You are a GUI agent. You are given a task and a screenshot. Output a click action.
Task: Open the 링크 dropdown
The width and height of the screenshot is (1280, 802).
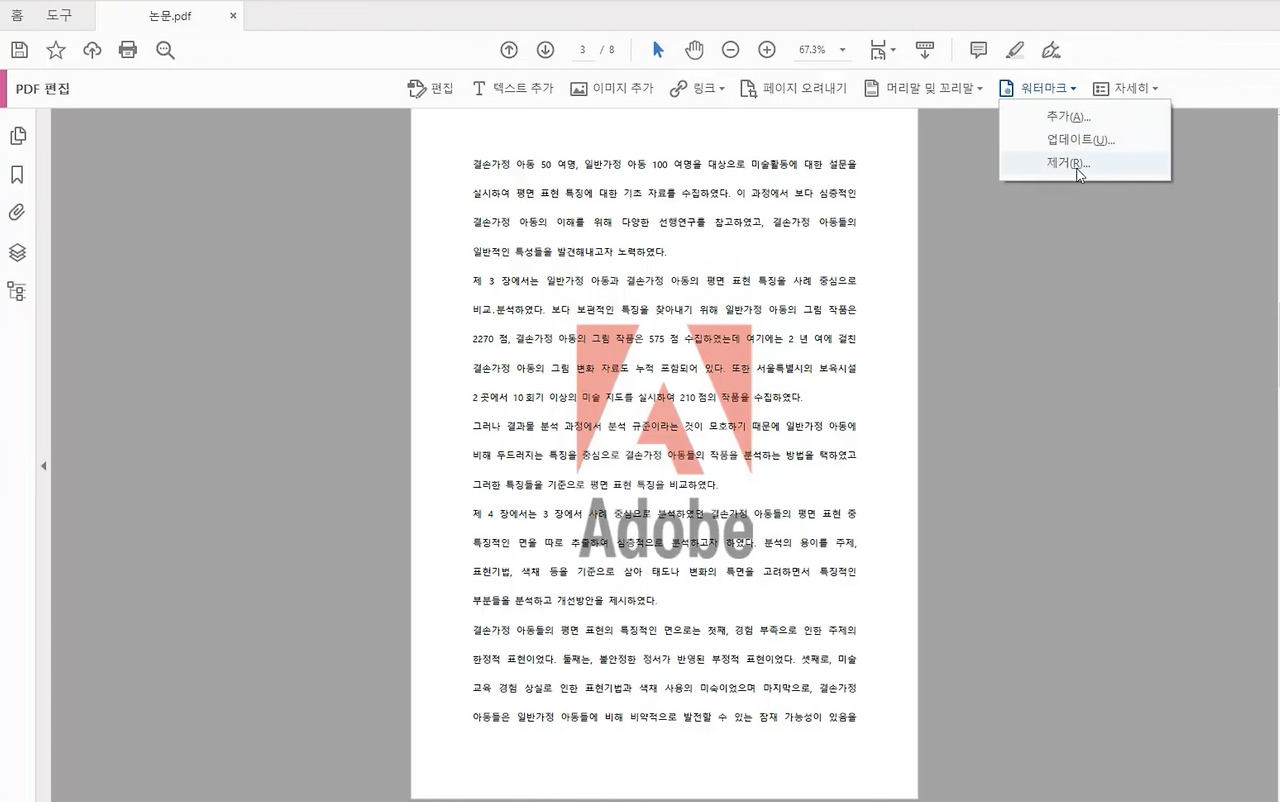pos(698,89)
